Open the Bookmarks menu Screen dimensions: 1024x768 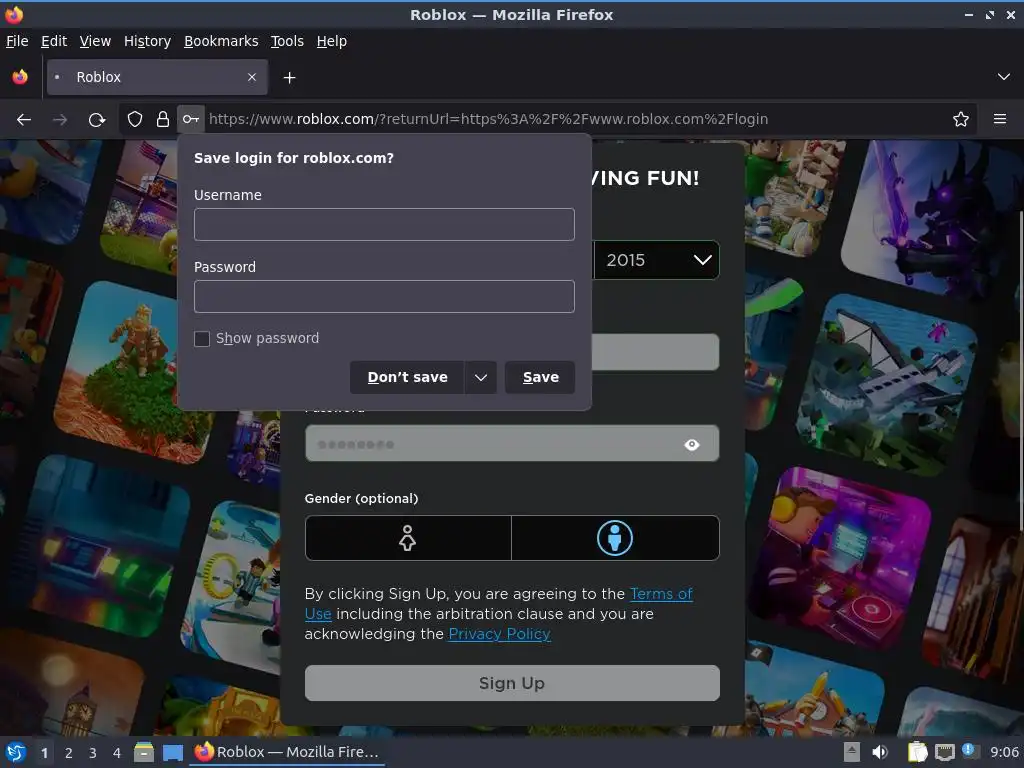click(x=221, y=41)
